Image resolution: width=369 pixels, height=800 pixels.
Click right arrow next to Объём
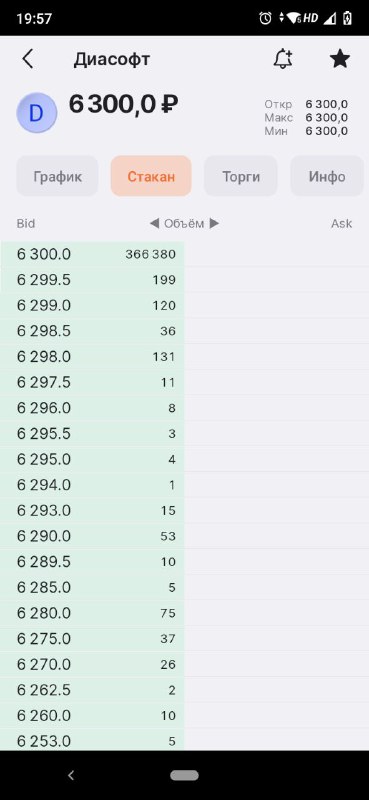point(214,223)
